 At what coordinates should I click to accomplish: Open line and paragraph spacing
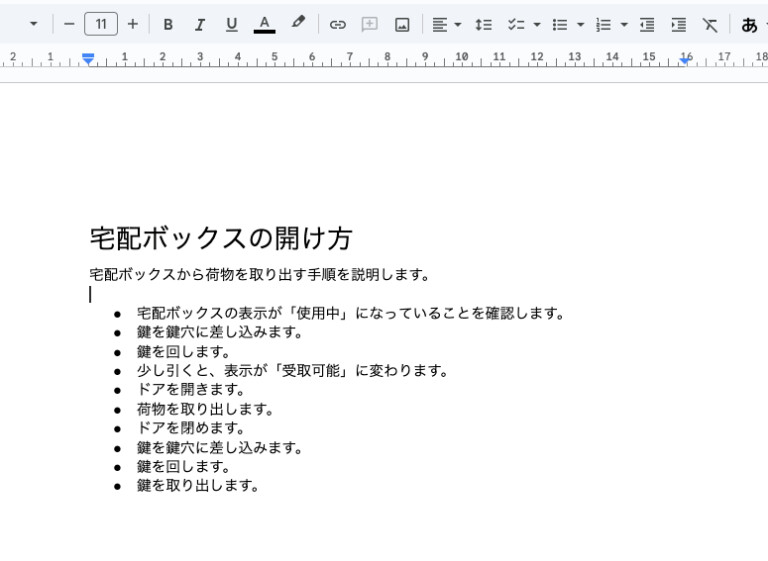[483, 24]
